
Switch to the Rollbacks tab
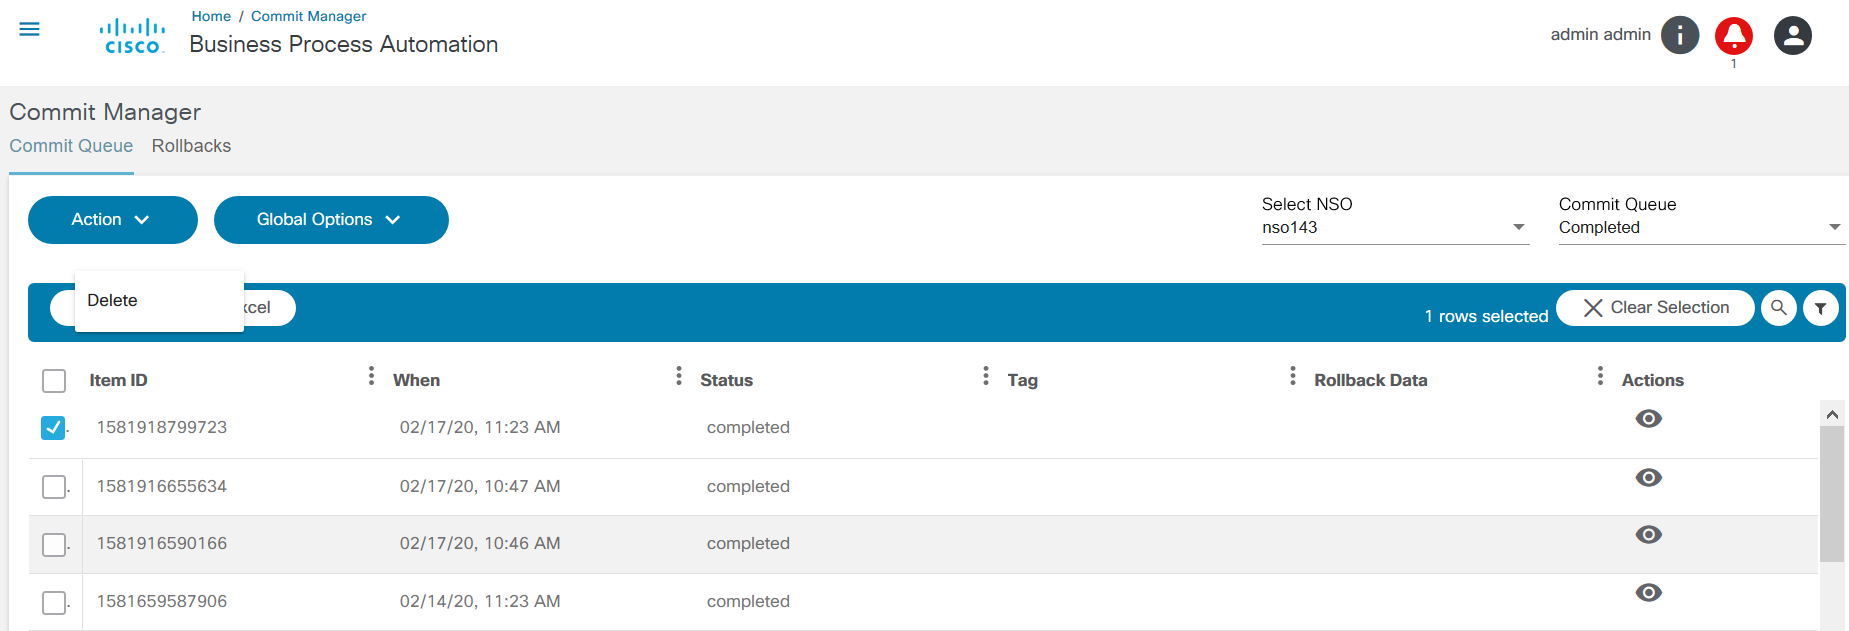click(191, 146)
